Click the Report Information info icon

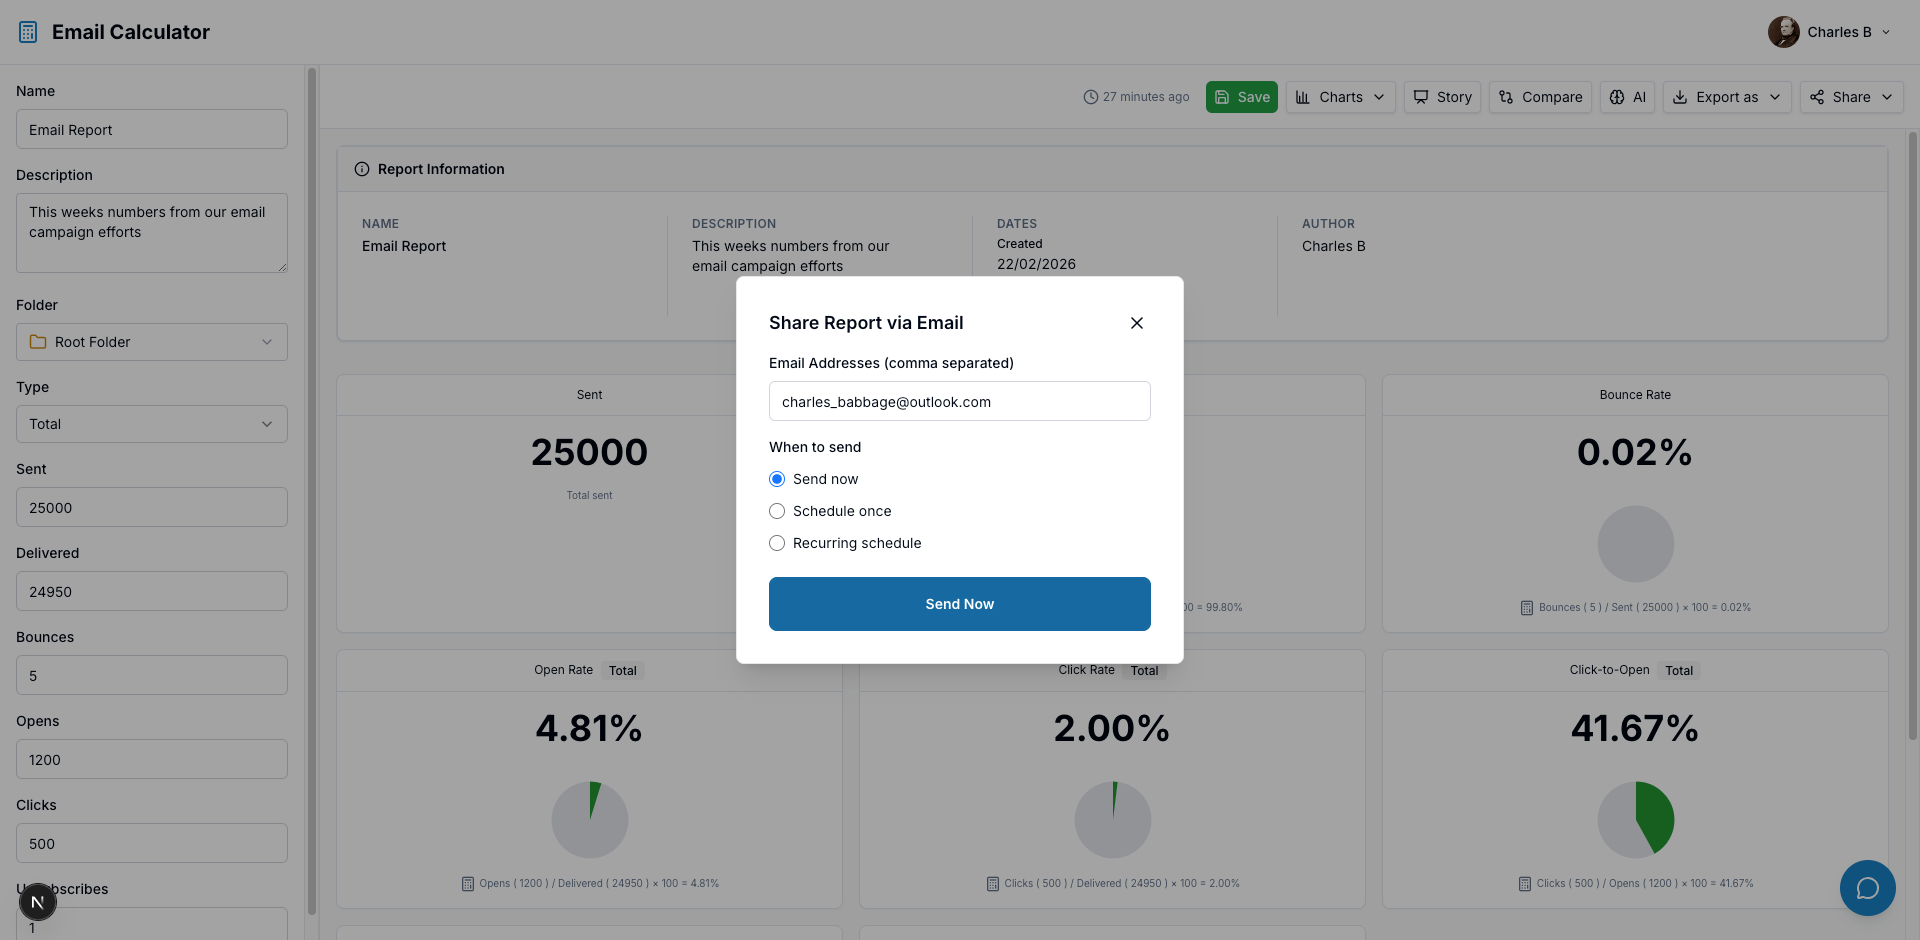362,169
